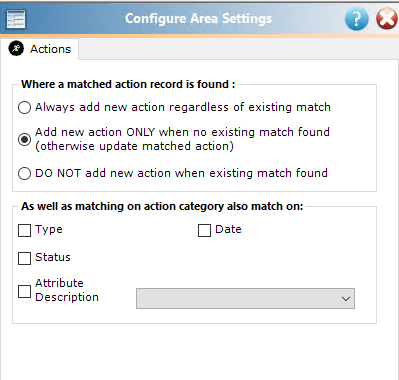Click the running figure icon on Actions tab
The width and height of the screenshot is (399, 380).
click(16, 49)
